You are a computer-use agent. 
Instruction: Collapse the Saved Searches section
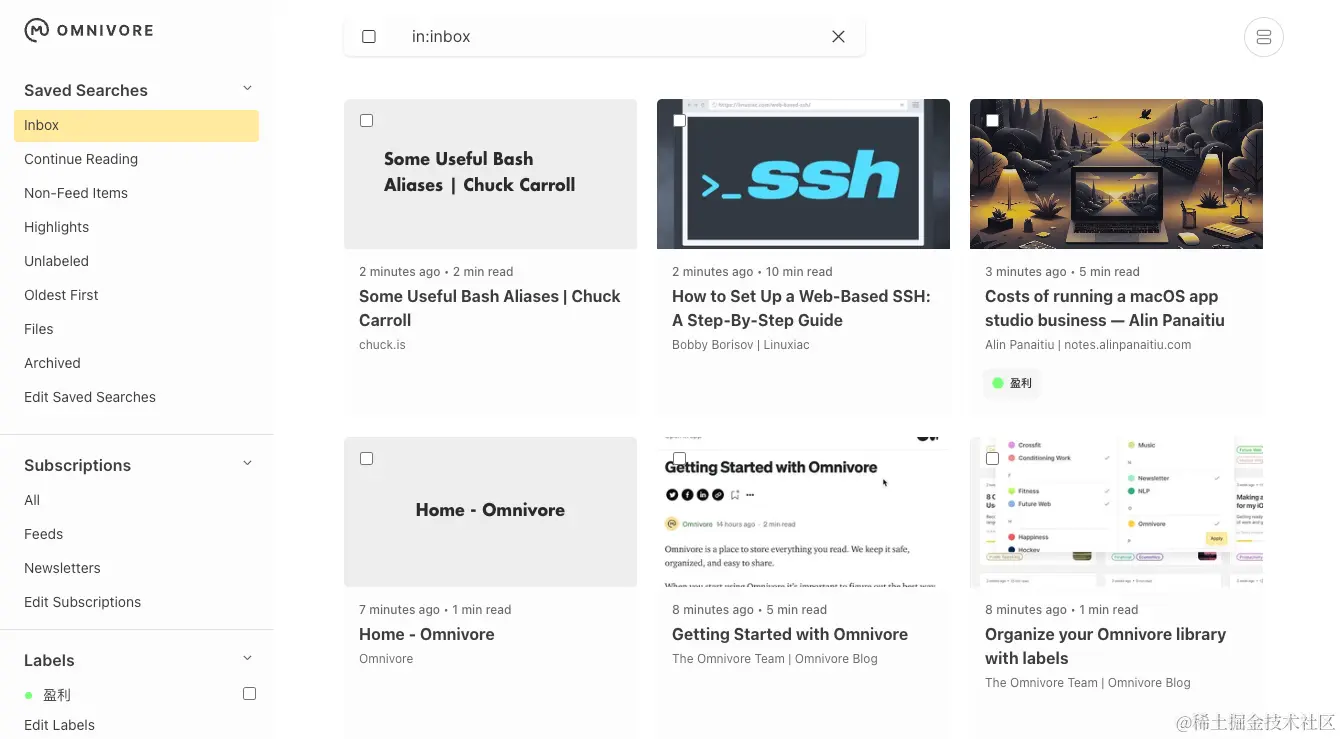pyautogui.click(x=248, y=89)
